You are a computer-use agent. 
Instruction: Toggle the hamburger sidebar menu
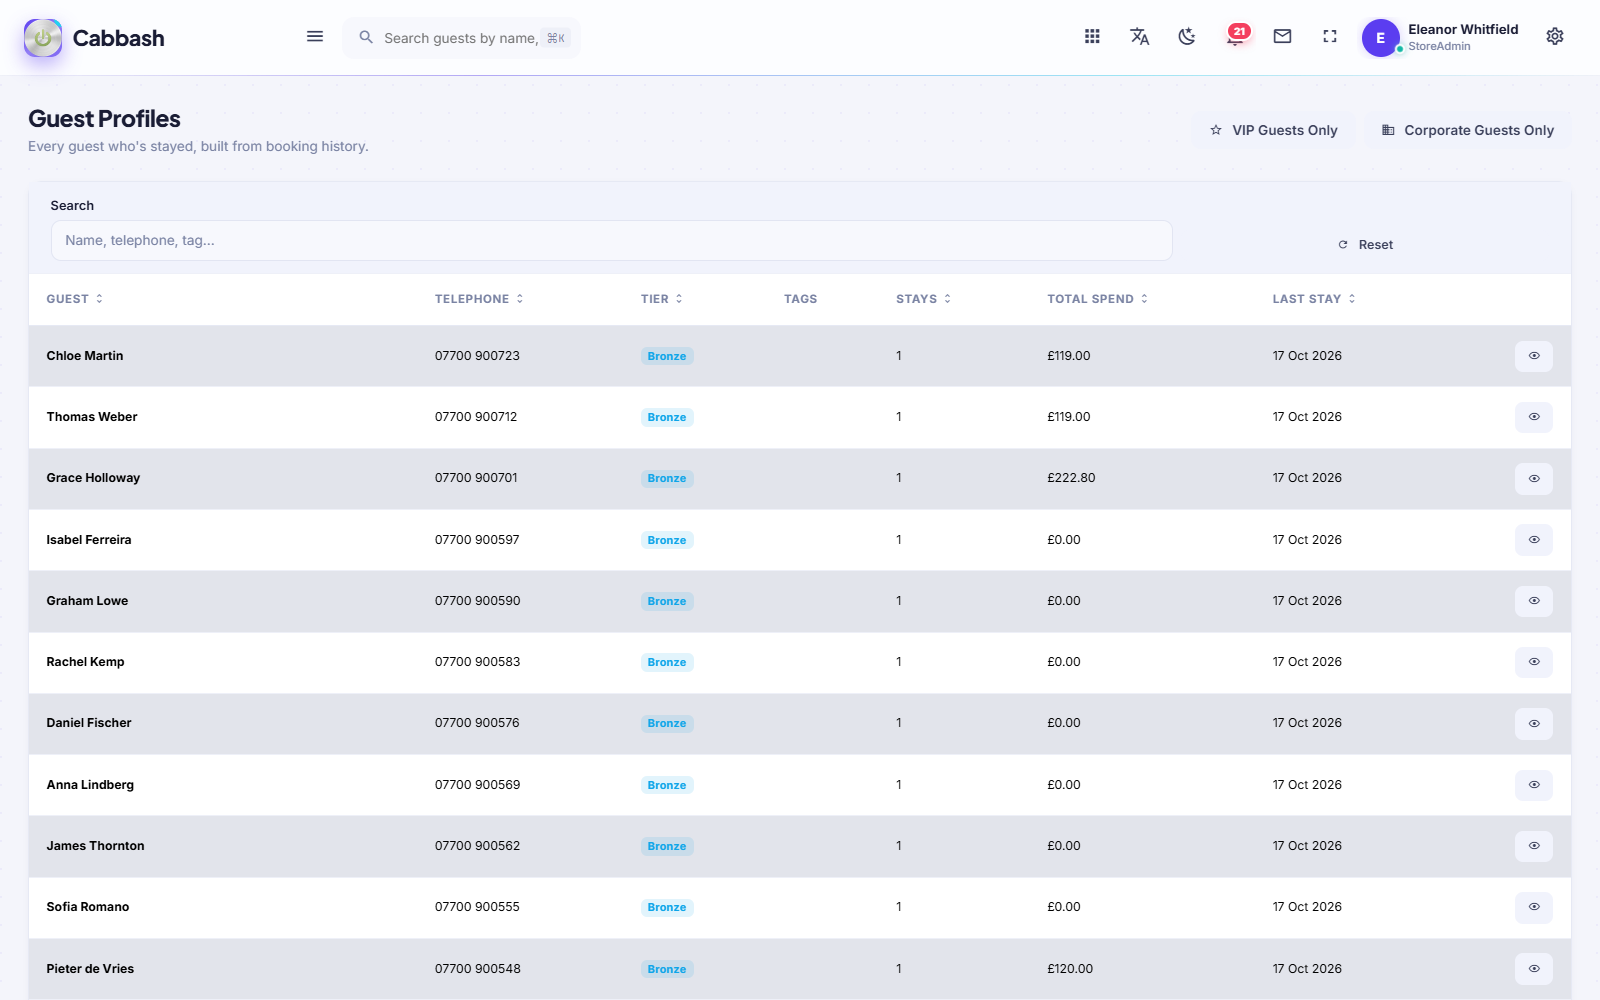(315, 37)
